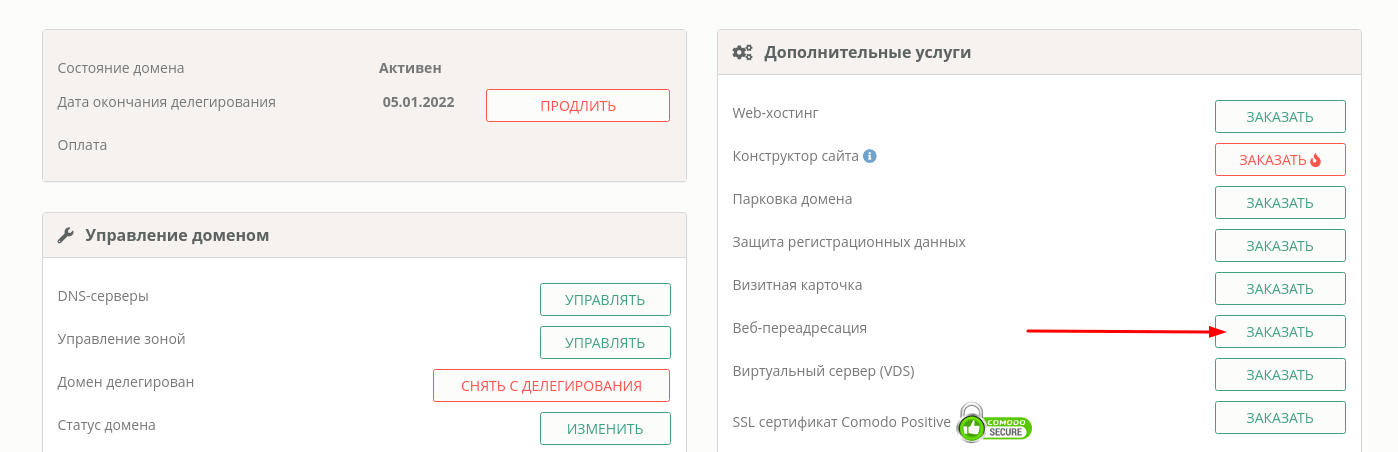Click the Дополнительные услуги panel header
Image resolution: width=1398 pixels, height=452 pixels.
[x=1040, y=52]
